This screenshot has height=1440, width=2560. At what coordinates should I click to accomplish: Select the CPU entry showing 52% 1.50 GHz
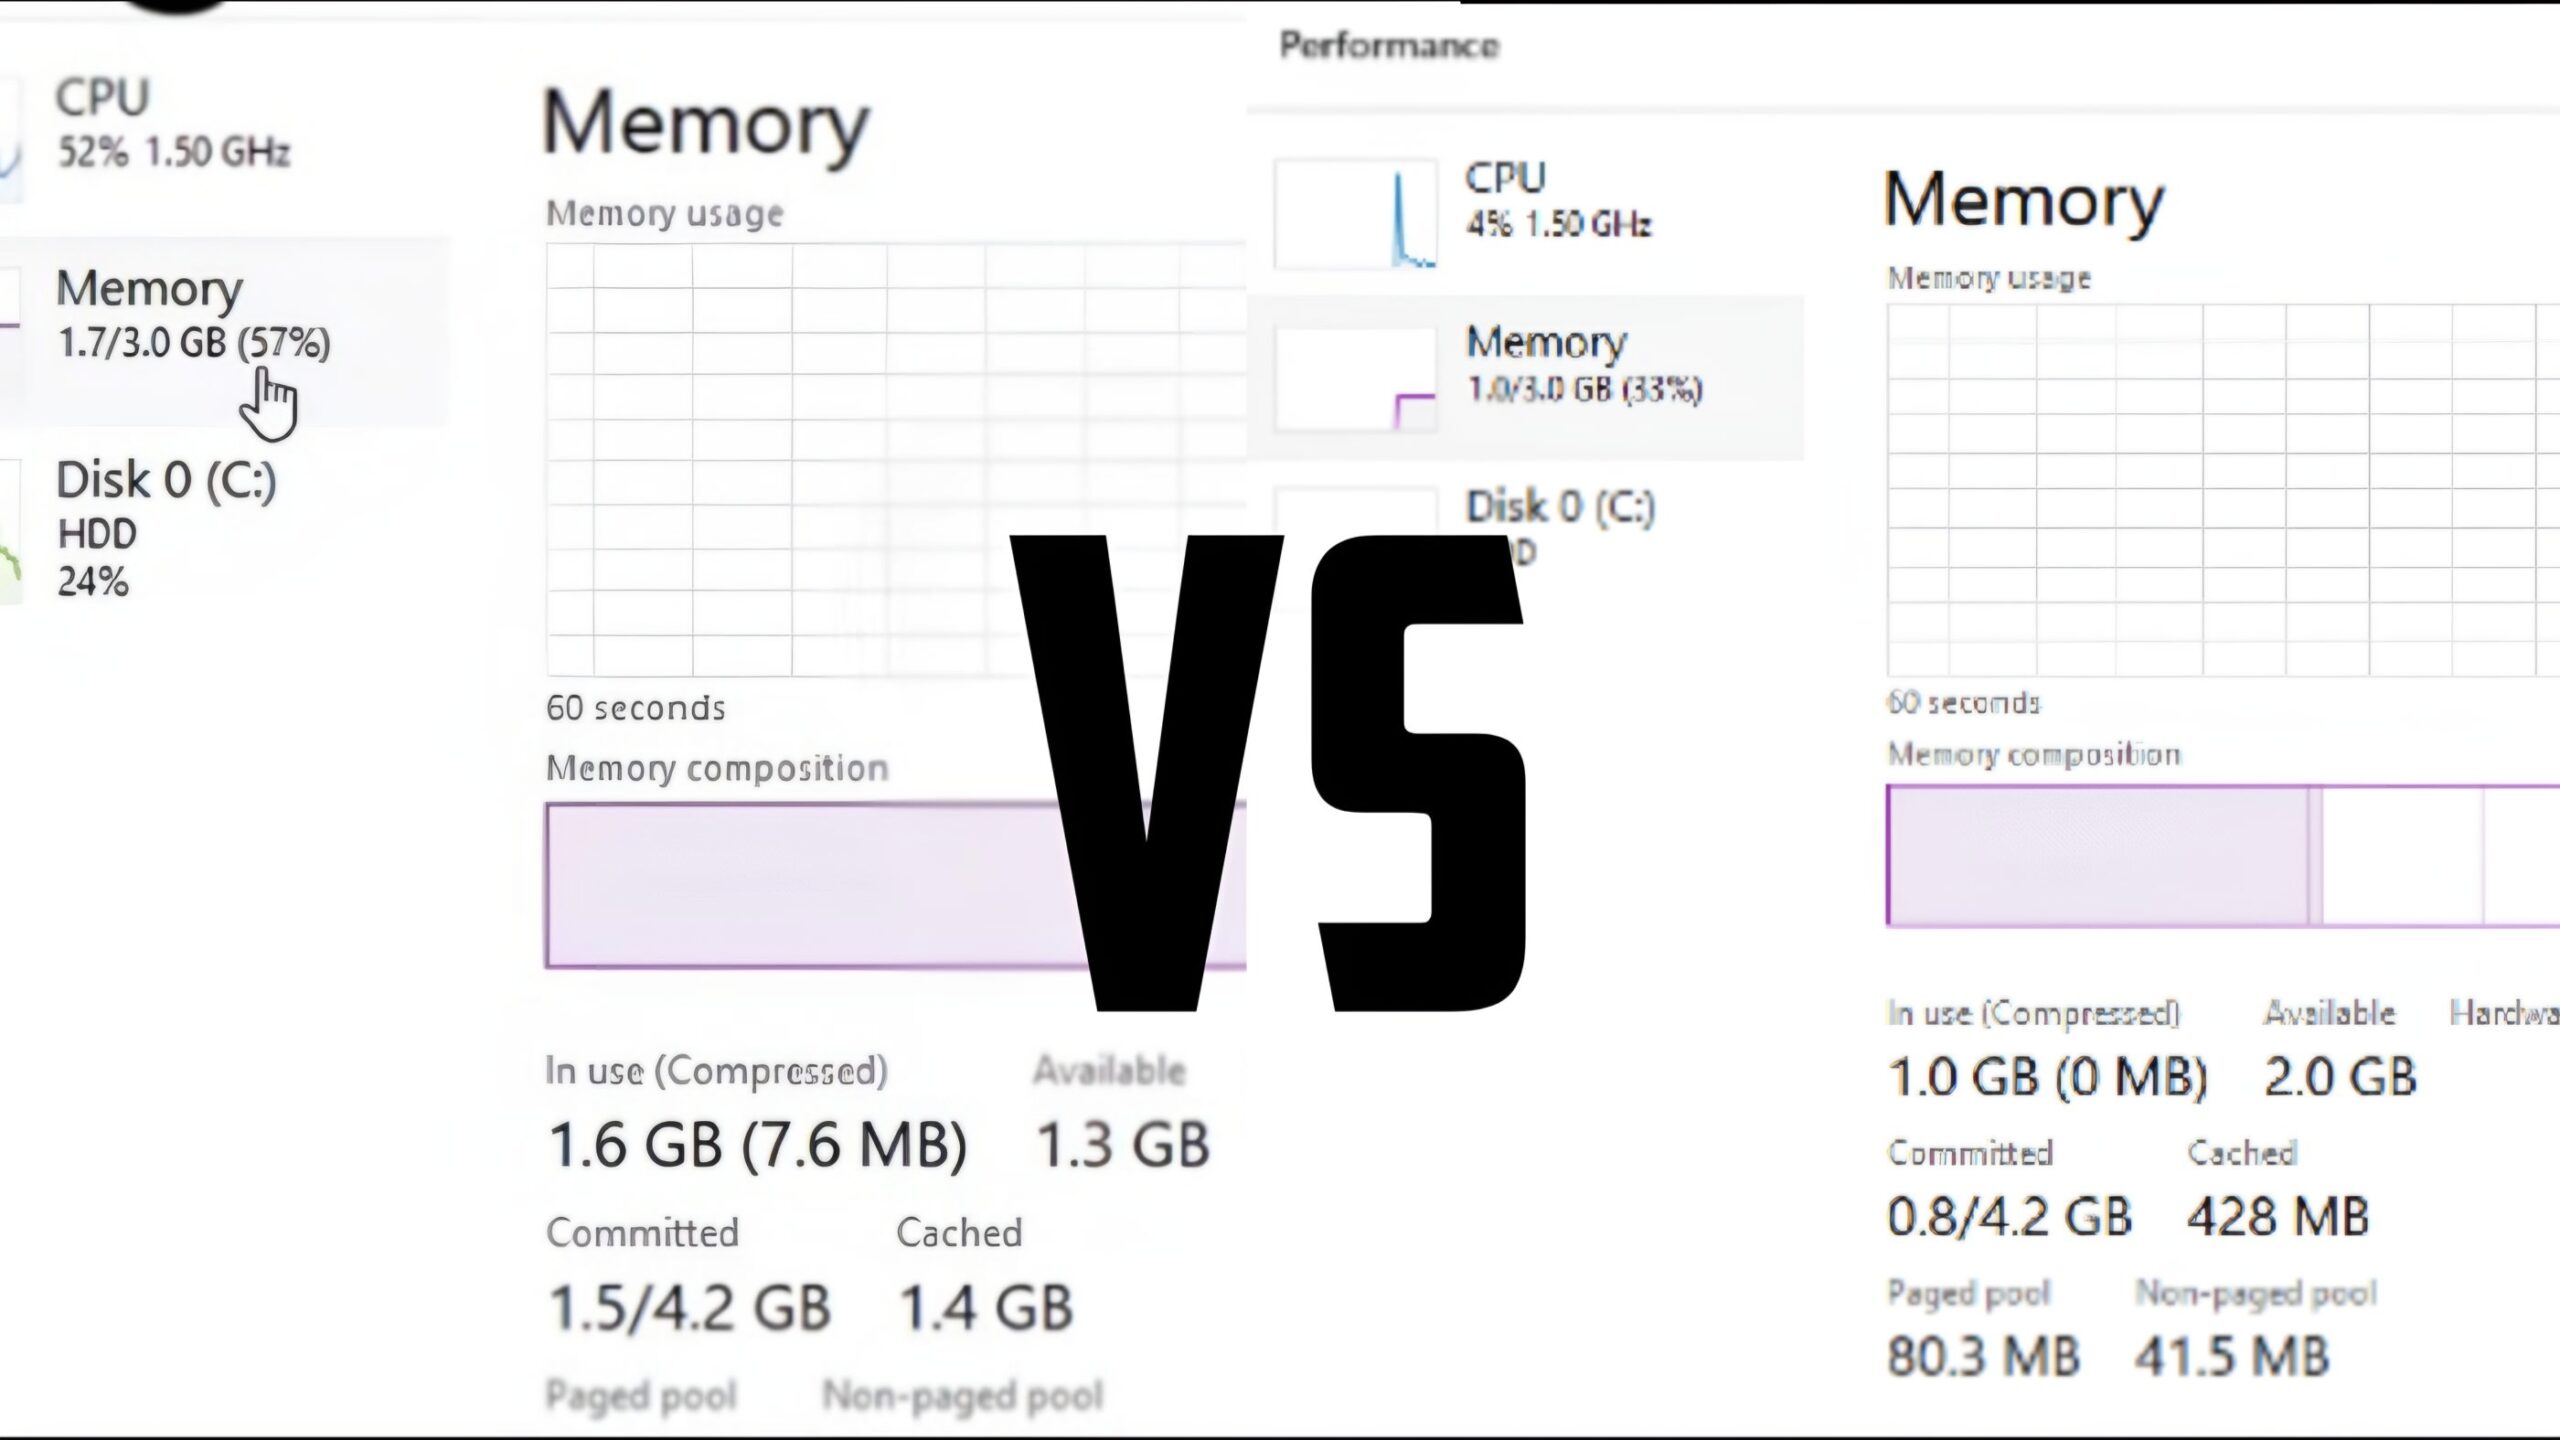[172, 125]
